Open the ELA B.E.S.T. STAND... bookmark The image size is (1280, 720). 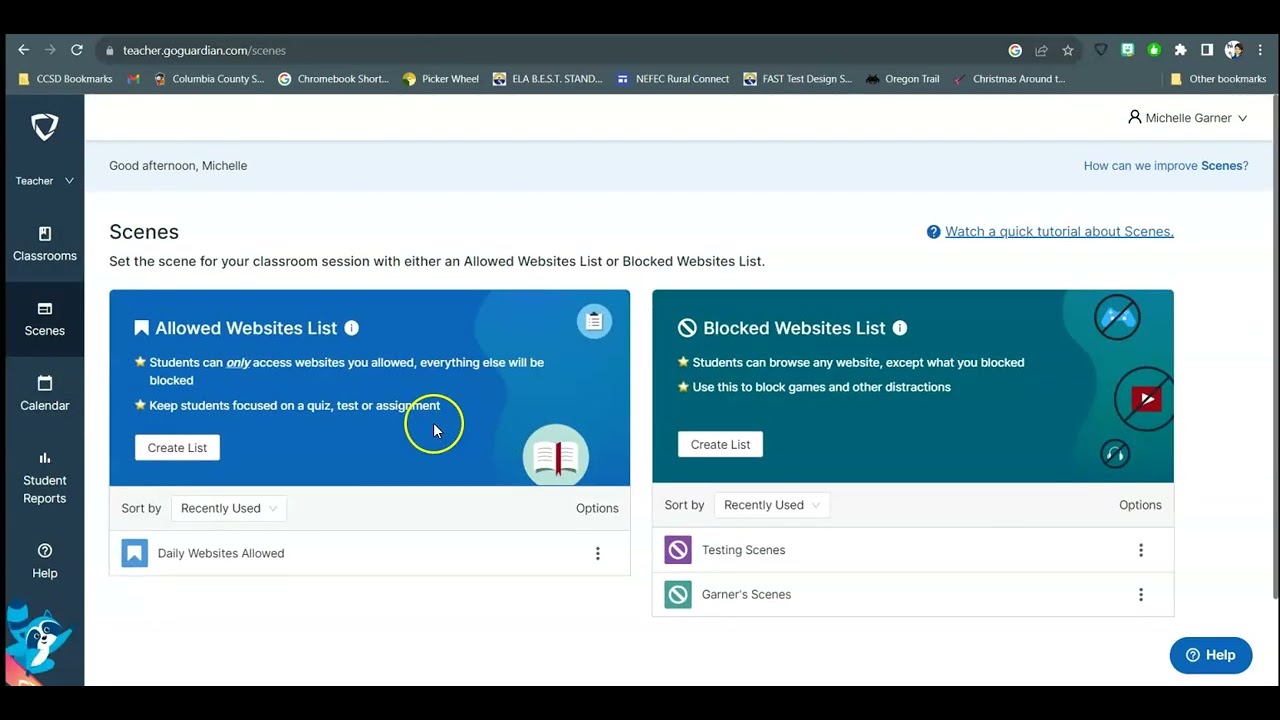click(x=547, y=79)
